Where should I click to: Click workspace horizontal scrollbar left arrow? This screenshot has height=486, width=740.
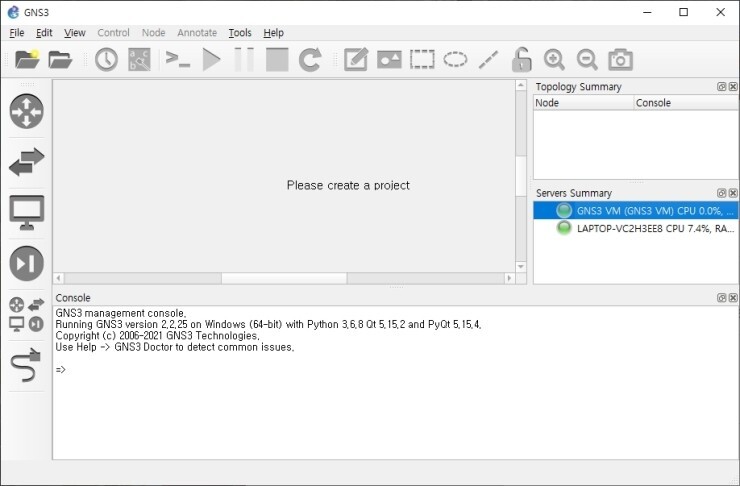[59, 278]
